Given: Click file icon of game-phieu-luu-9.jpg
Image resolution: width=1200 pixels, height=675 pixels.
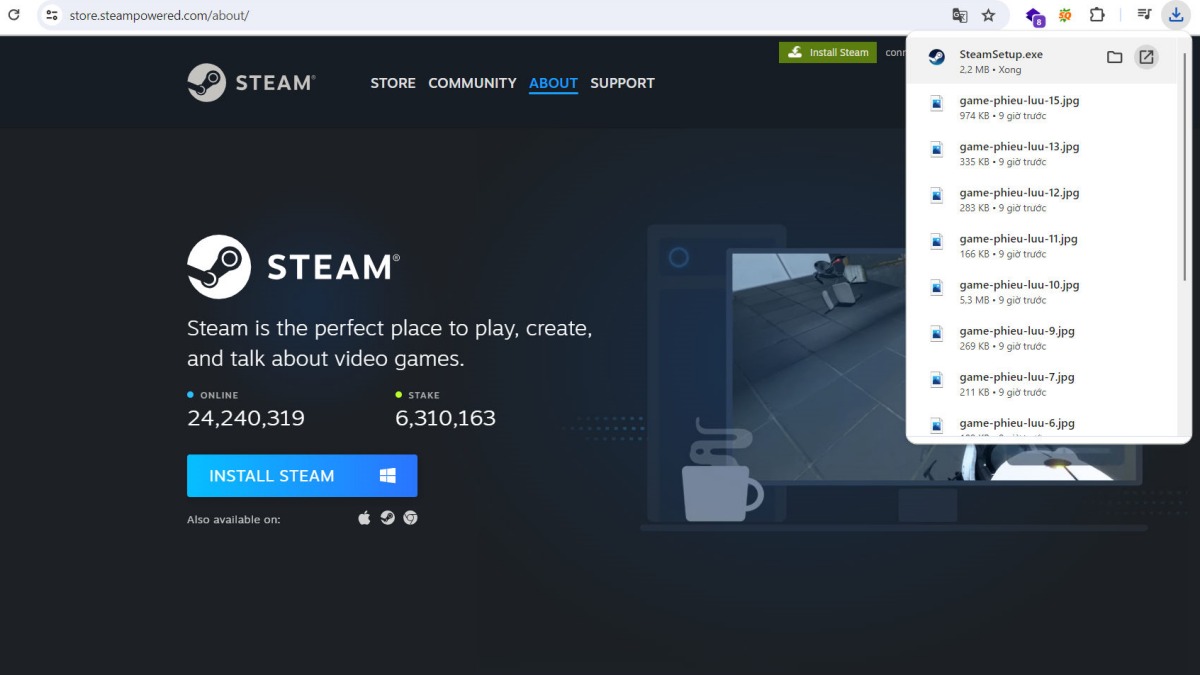Looking at the screenshot, I should pos(936,333).
